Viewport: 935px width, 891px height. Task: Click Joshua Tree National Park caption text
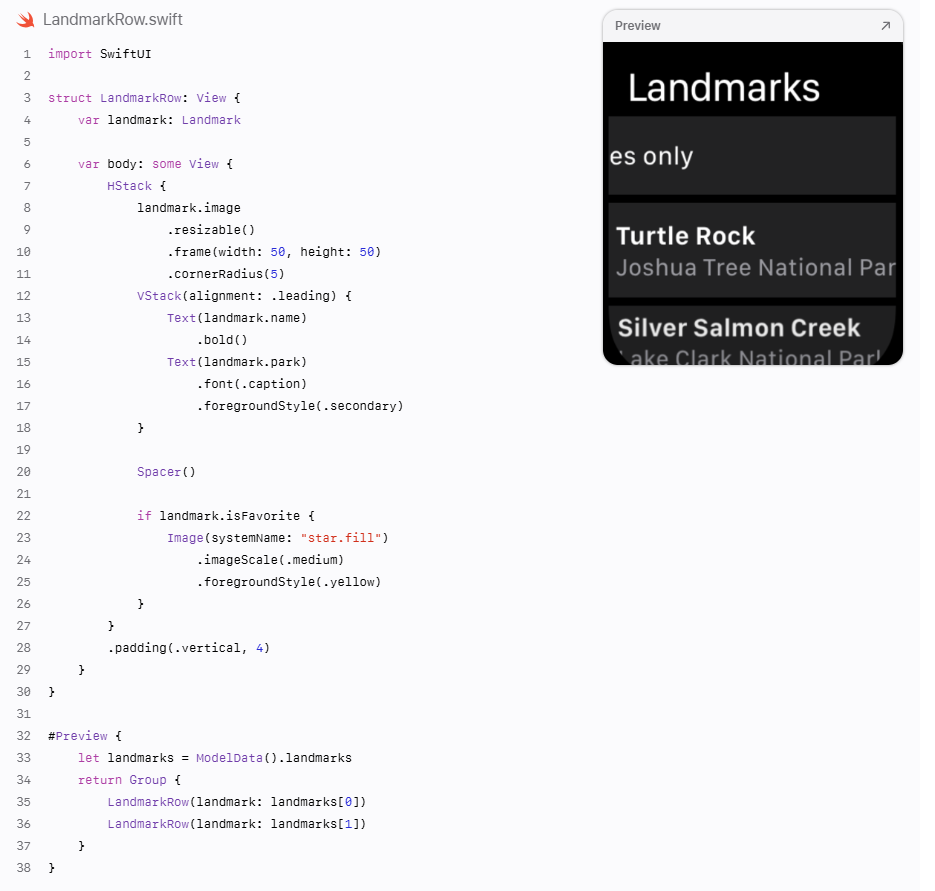[x=756, y=268]
